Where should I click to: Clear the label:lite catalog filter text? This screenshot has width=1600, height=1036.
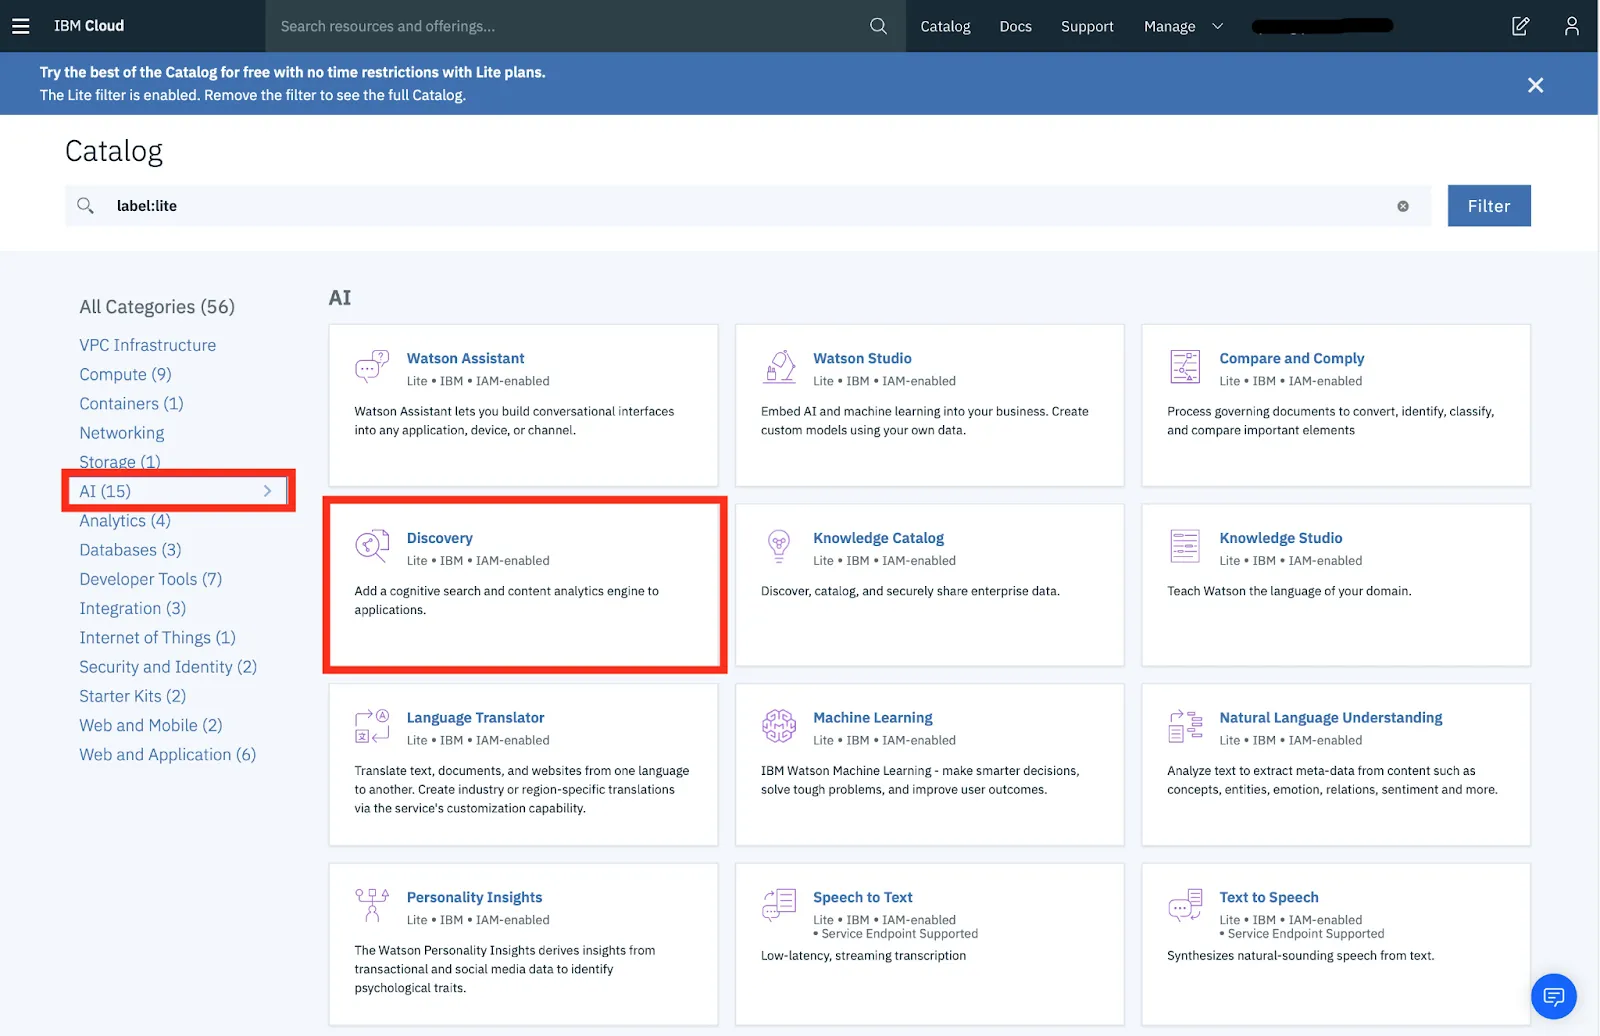[1403, 206]
